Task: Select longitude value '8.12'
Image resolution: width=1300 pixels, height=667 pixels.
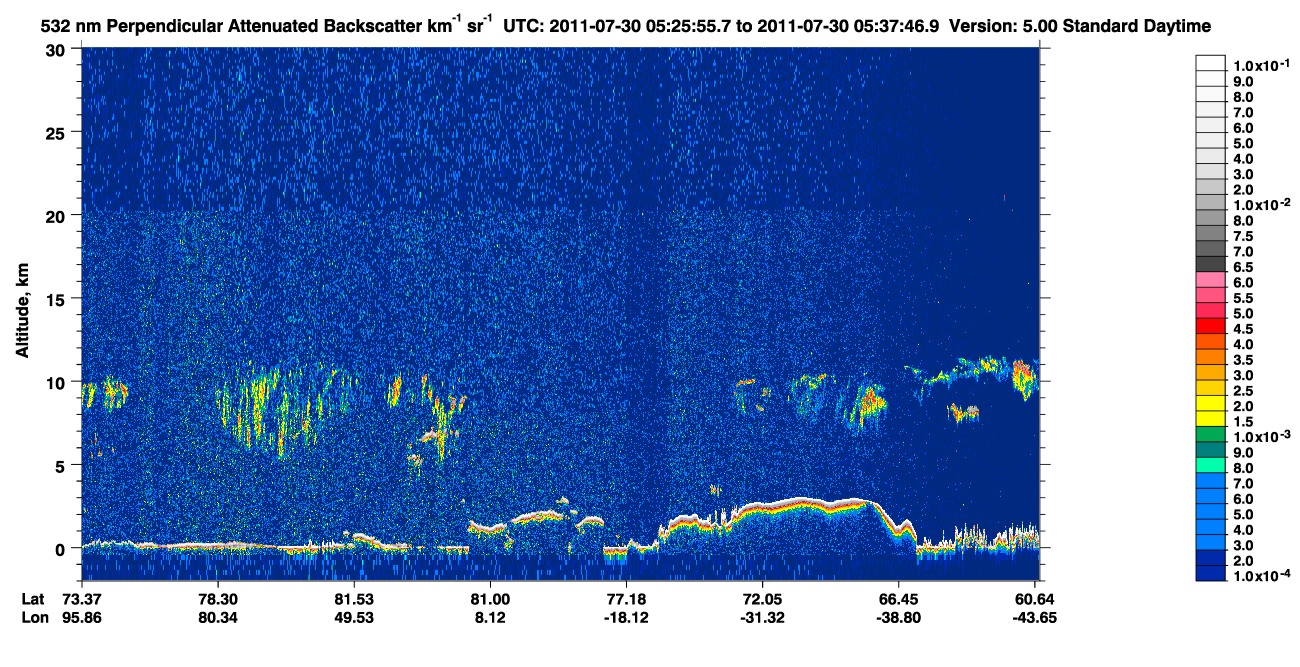Action: coord(489,617)
